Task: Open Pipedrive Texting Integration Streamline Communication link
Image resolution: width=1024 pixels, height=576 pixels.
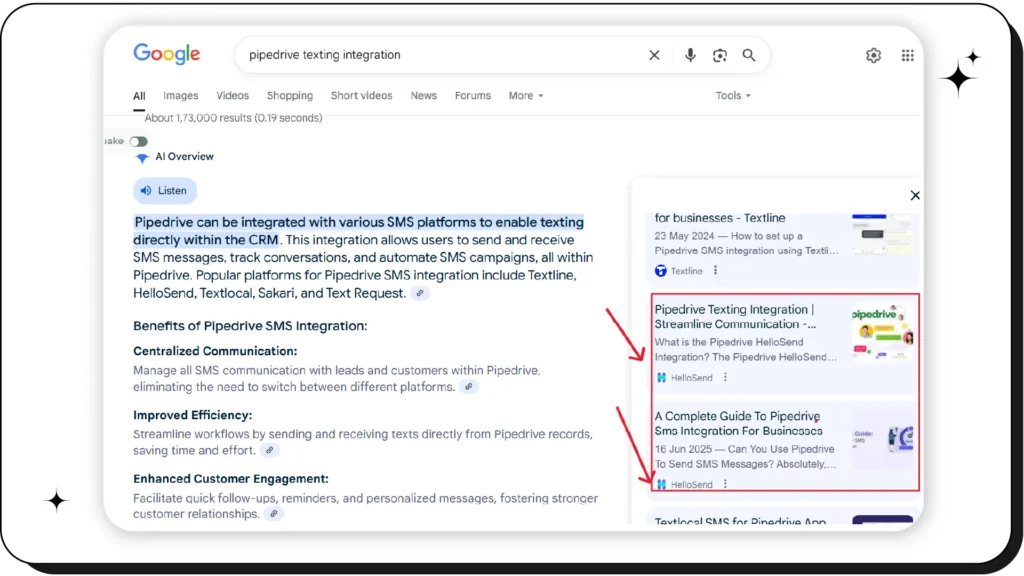Action: coord(735,317)
